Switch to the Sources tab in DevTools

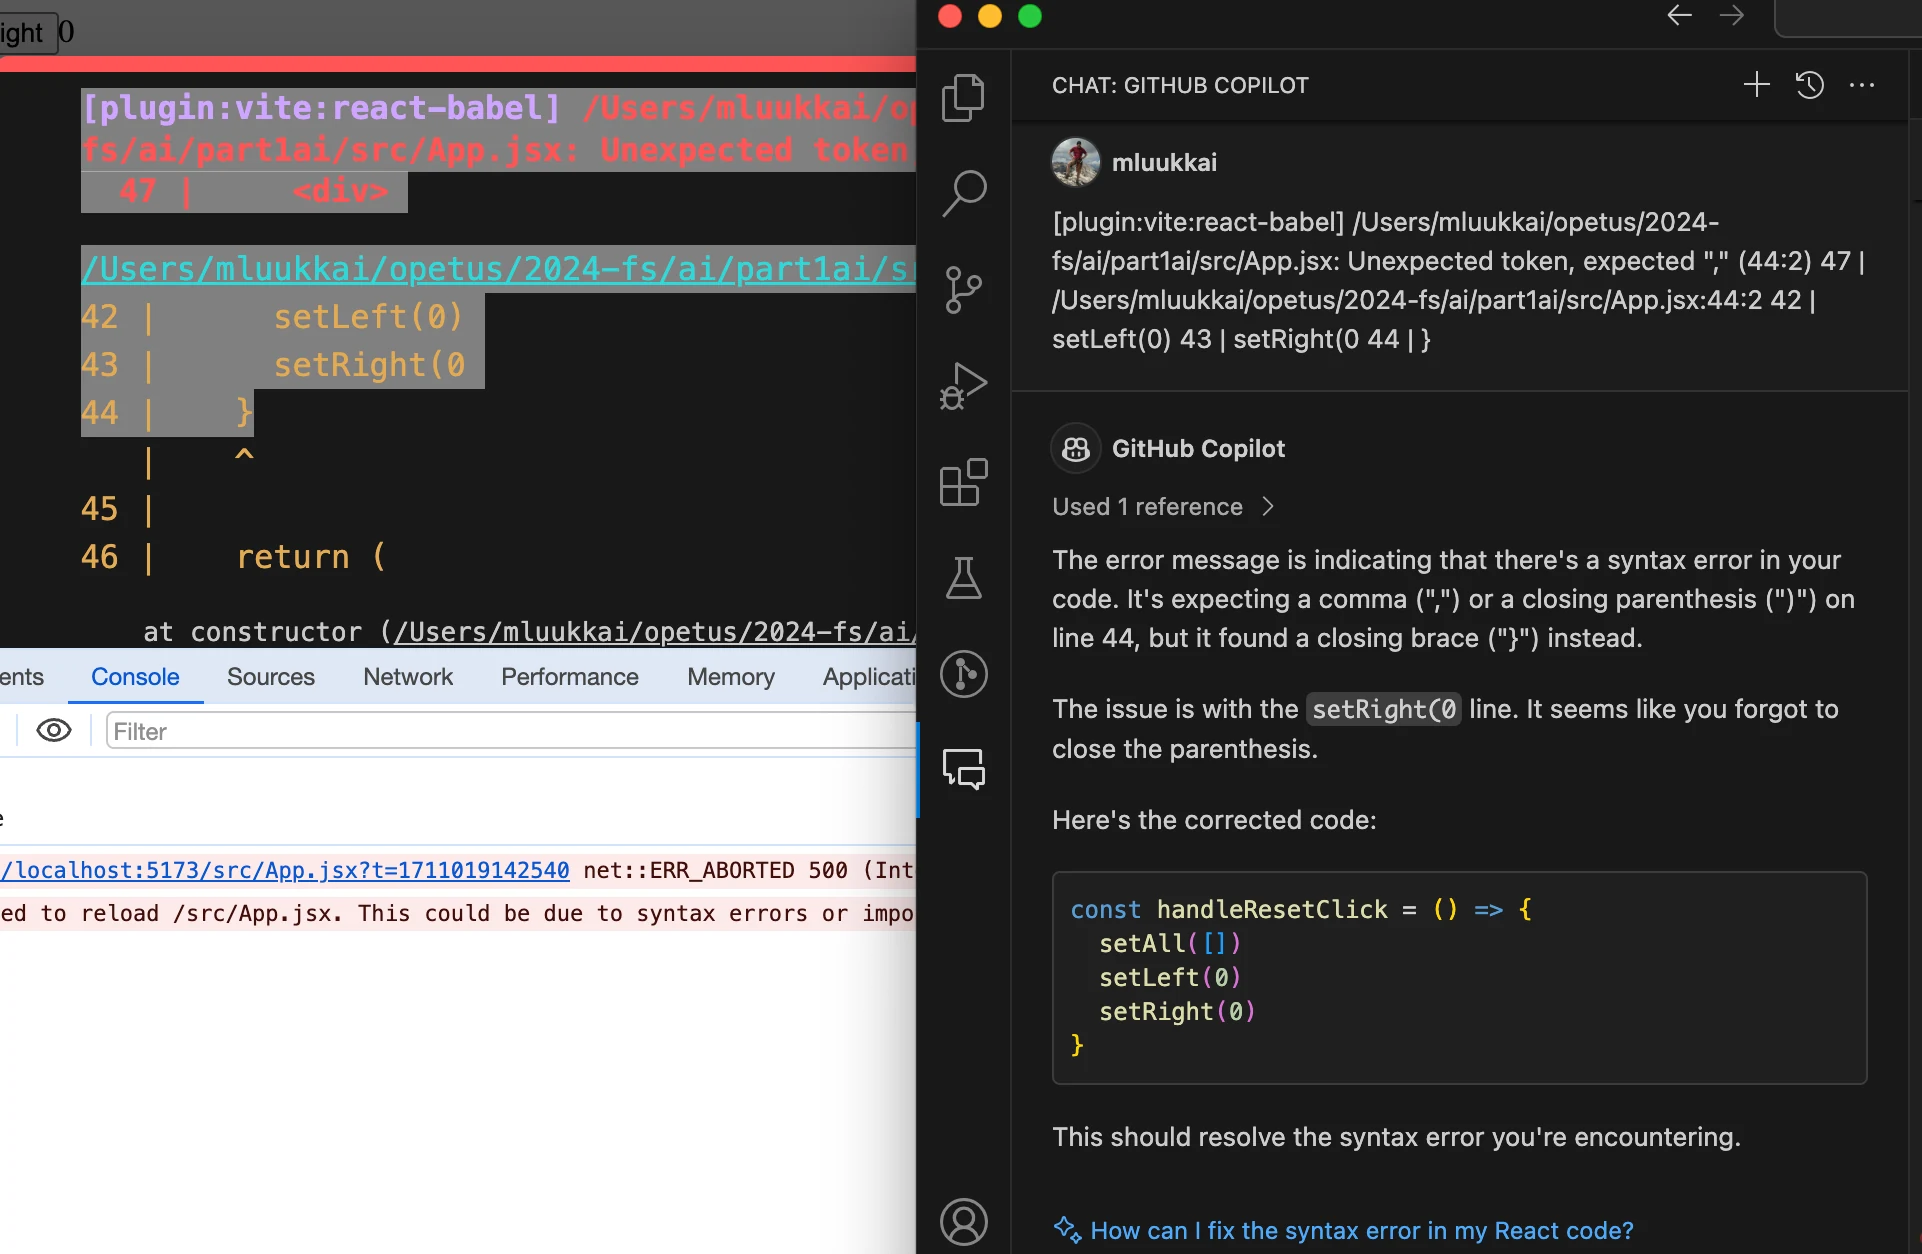271,677
